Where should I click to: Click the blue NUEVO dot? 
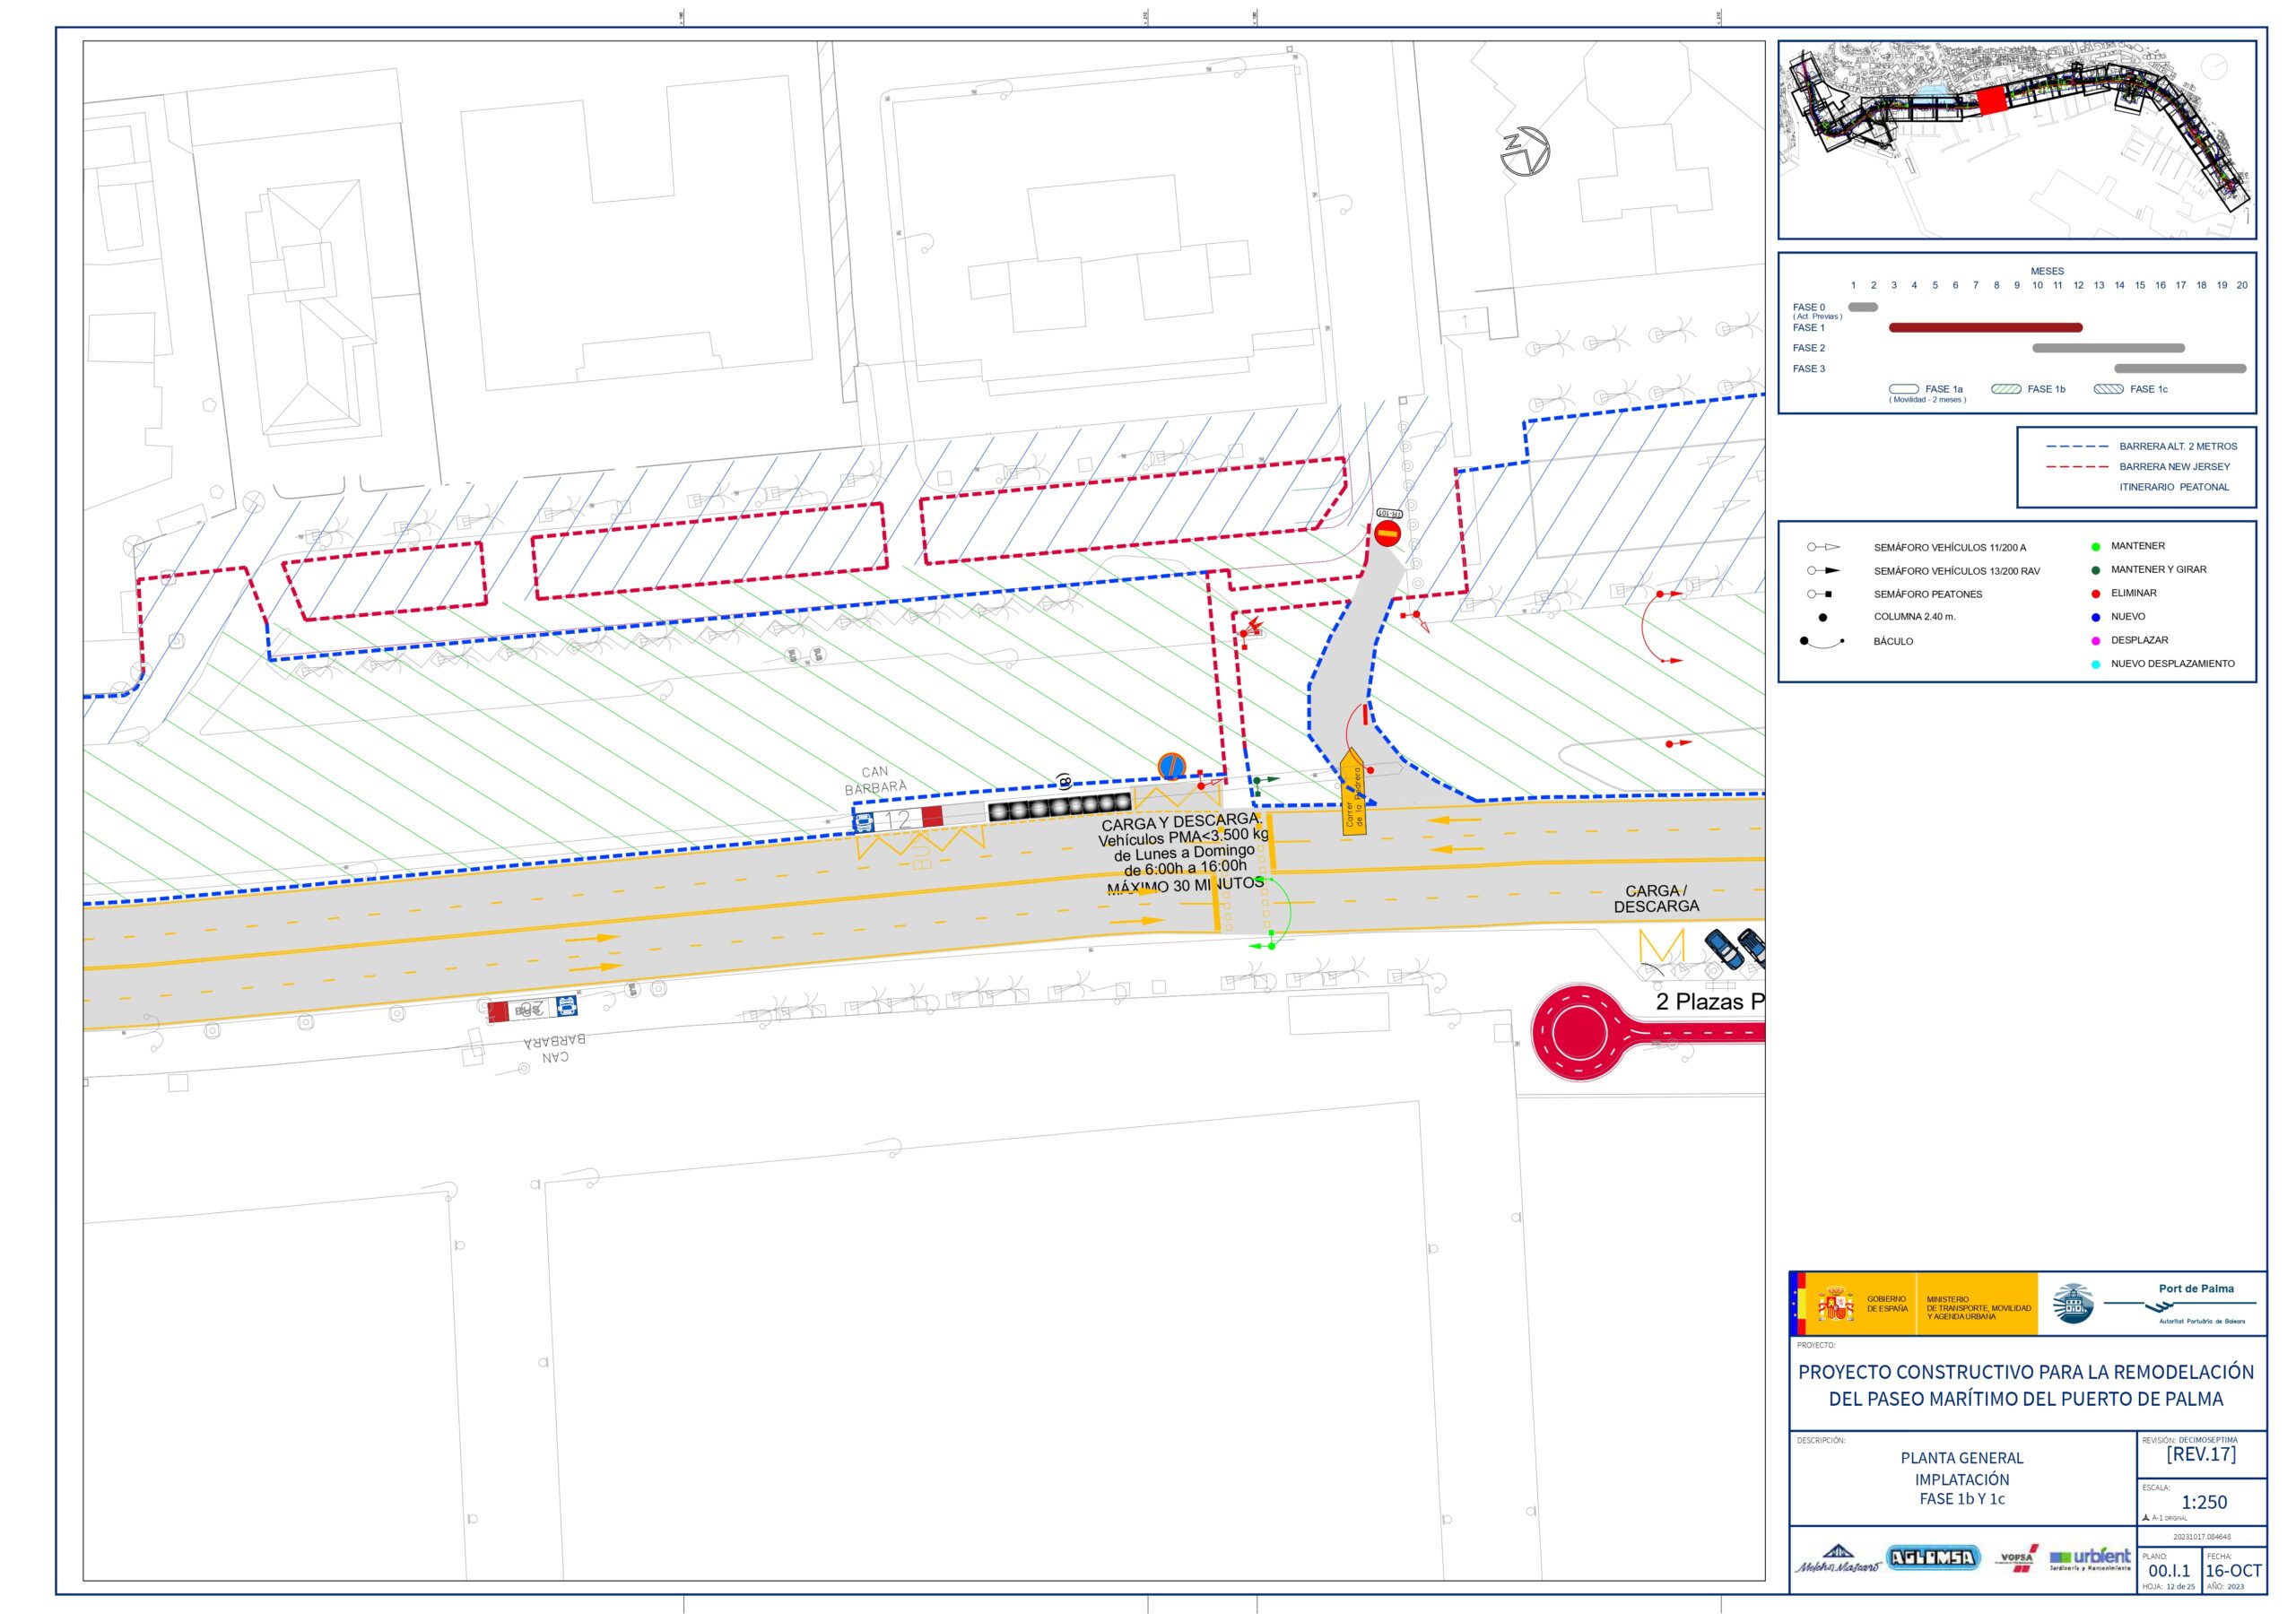point(2095,617)
